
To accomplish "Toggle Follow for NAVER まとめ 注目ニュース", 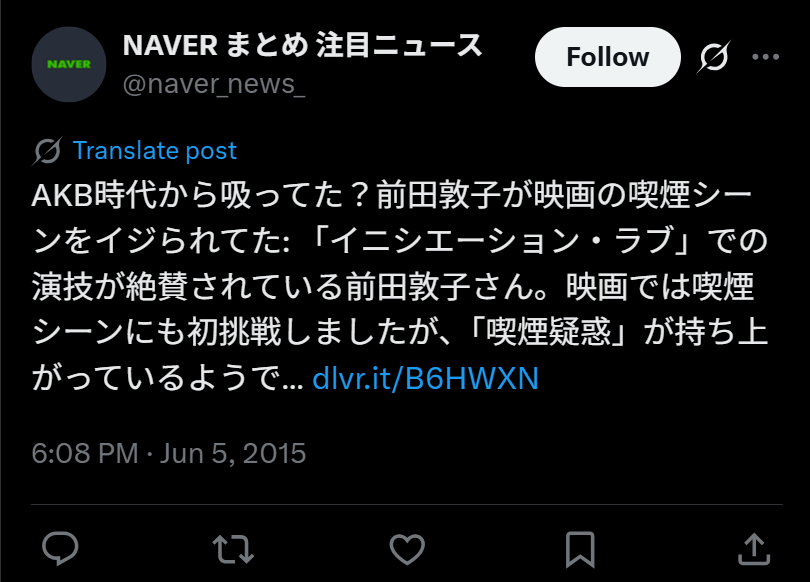I will point(608,57).
